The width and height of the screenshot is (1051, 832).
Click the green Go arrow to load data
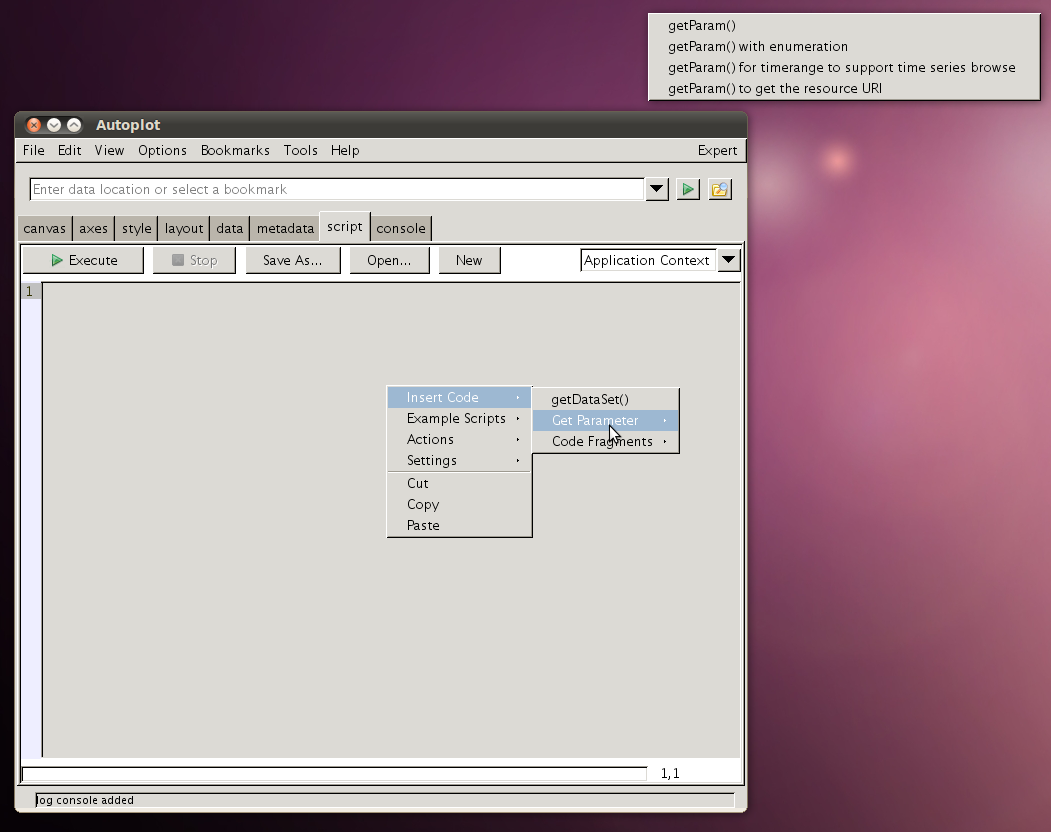tap(688, 189)
